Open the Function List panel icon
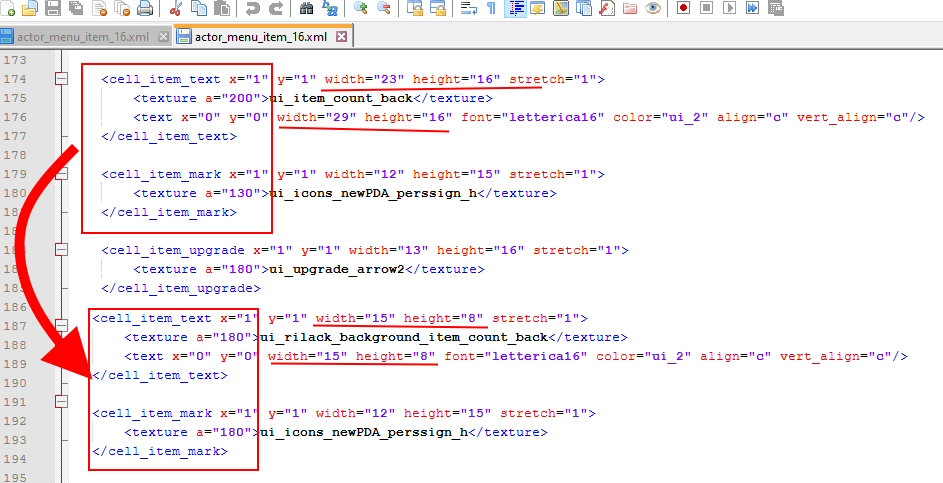The image size is (943, 483). tap(606, 8)
